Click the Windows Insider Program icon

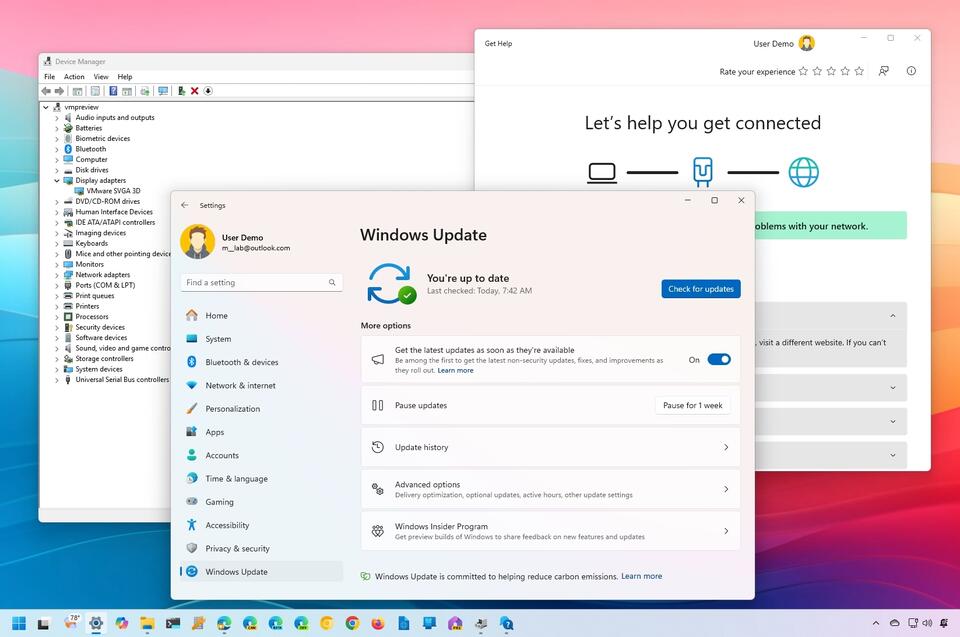377,531
